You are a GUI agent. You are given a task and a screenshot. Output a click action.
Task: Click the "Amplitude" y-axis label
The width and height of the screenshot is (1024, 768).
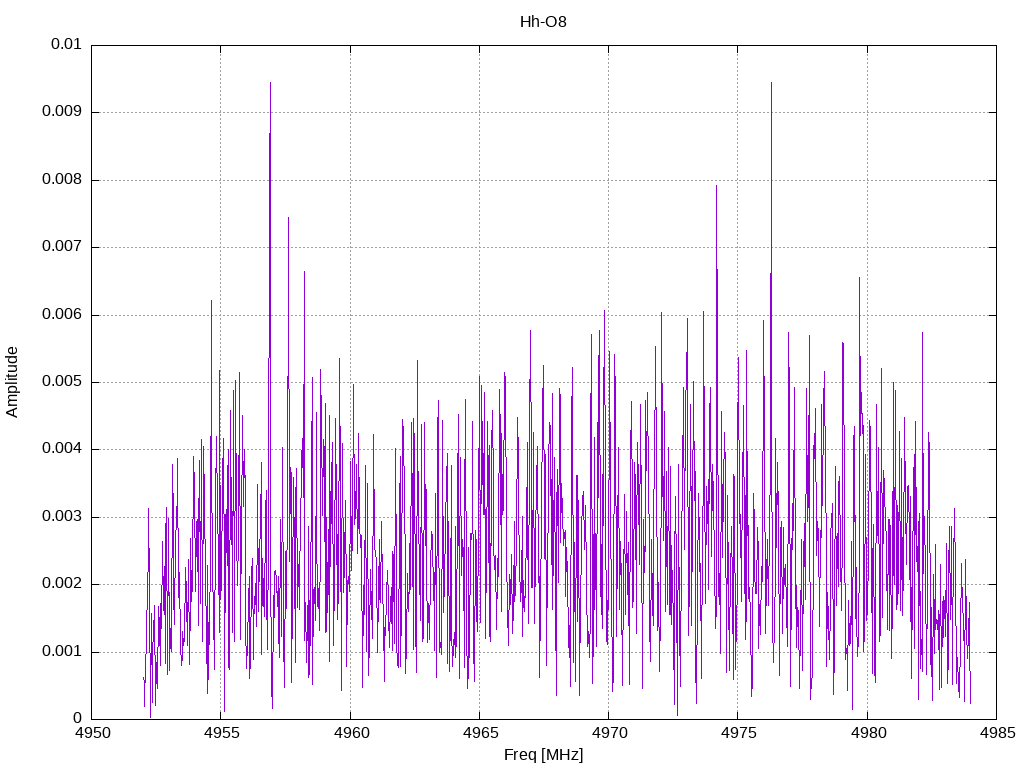[x=12, y=382]
